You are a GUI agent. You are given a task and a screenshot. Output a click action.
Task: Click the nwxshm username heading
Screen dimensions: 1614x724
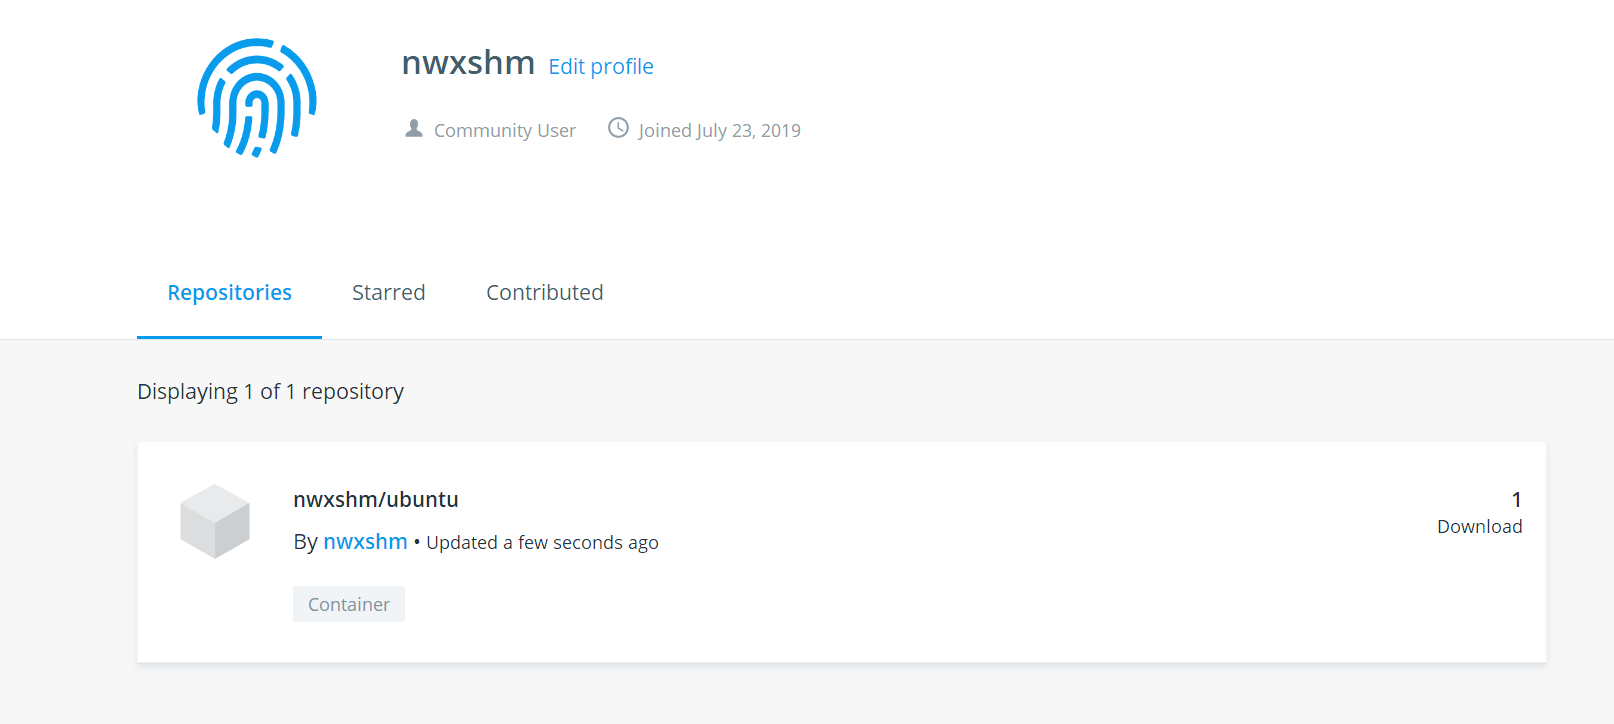(x=468, y=63)
